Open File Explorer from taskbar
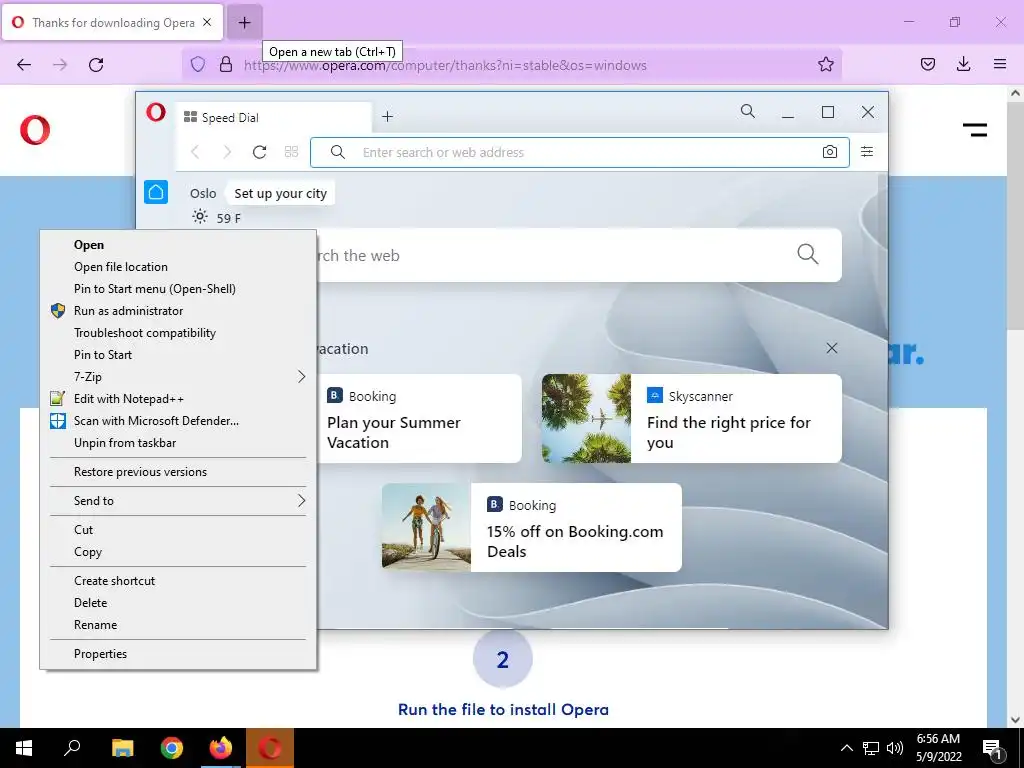The width and height of the screenshot is (1024, 768). 122,748
